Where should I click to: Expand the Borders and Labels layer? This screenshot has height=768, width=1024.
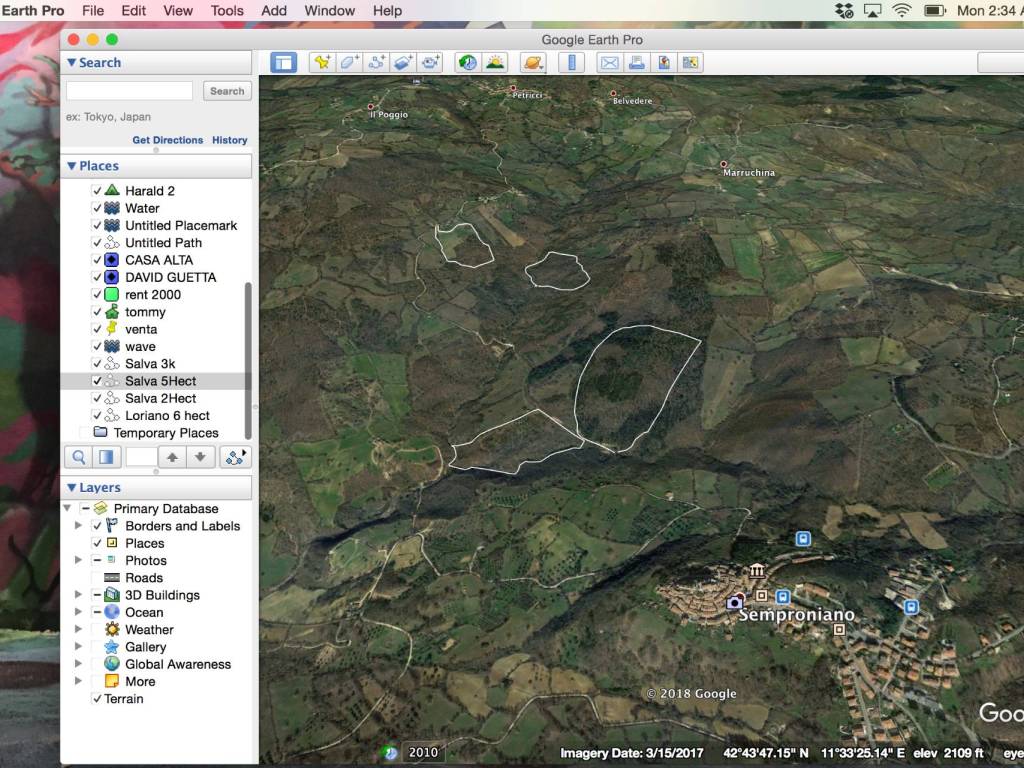pyautogui.click(x=78, y=526)
